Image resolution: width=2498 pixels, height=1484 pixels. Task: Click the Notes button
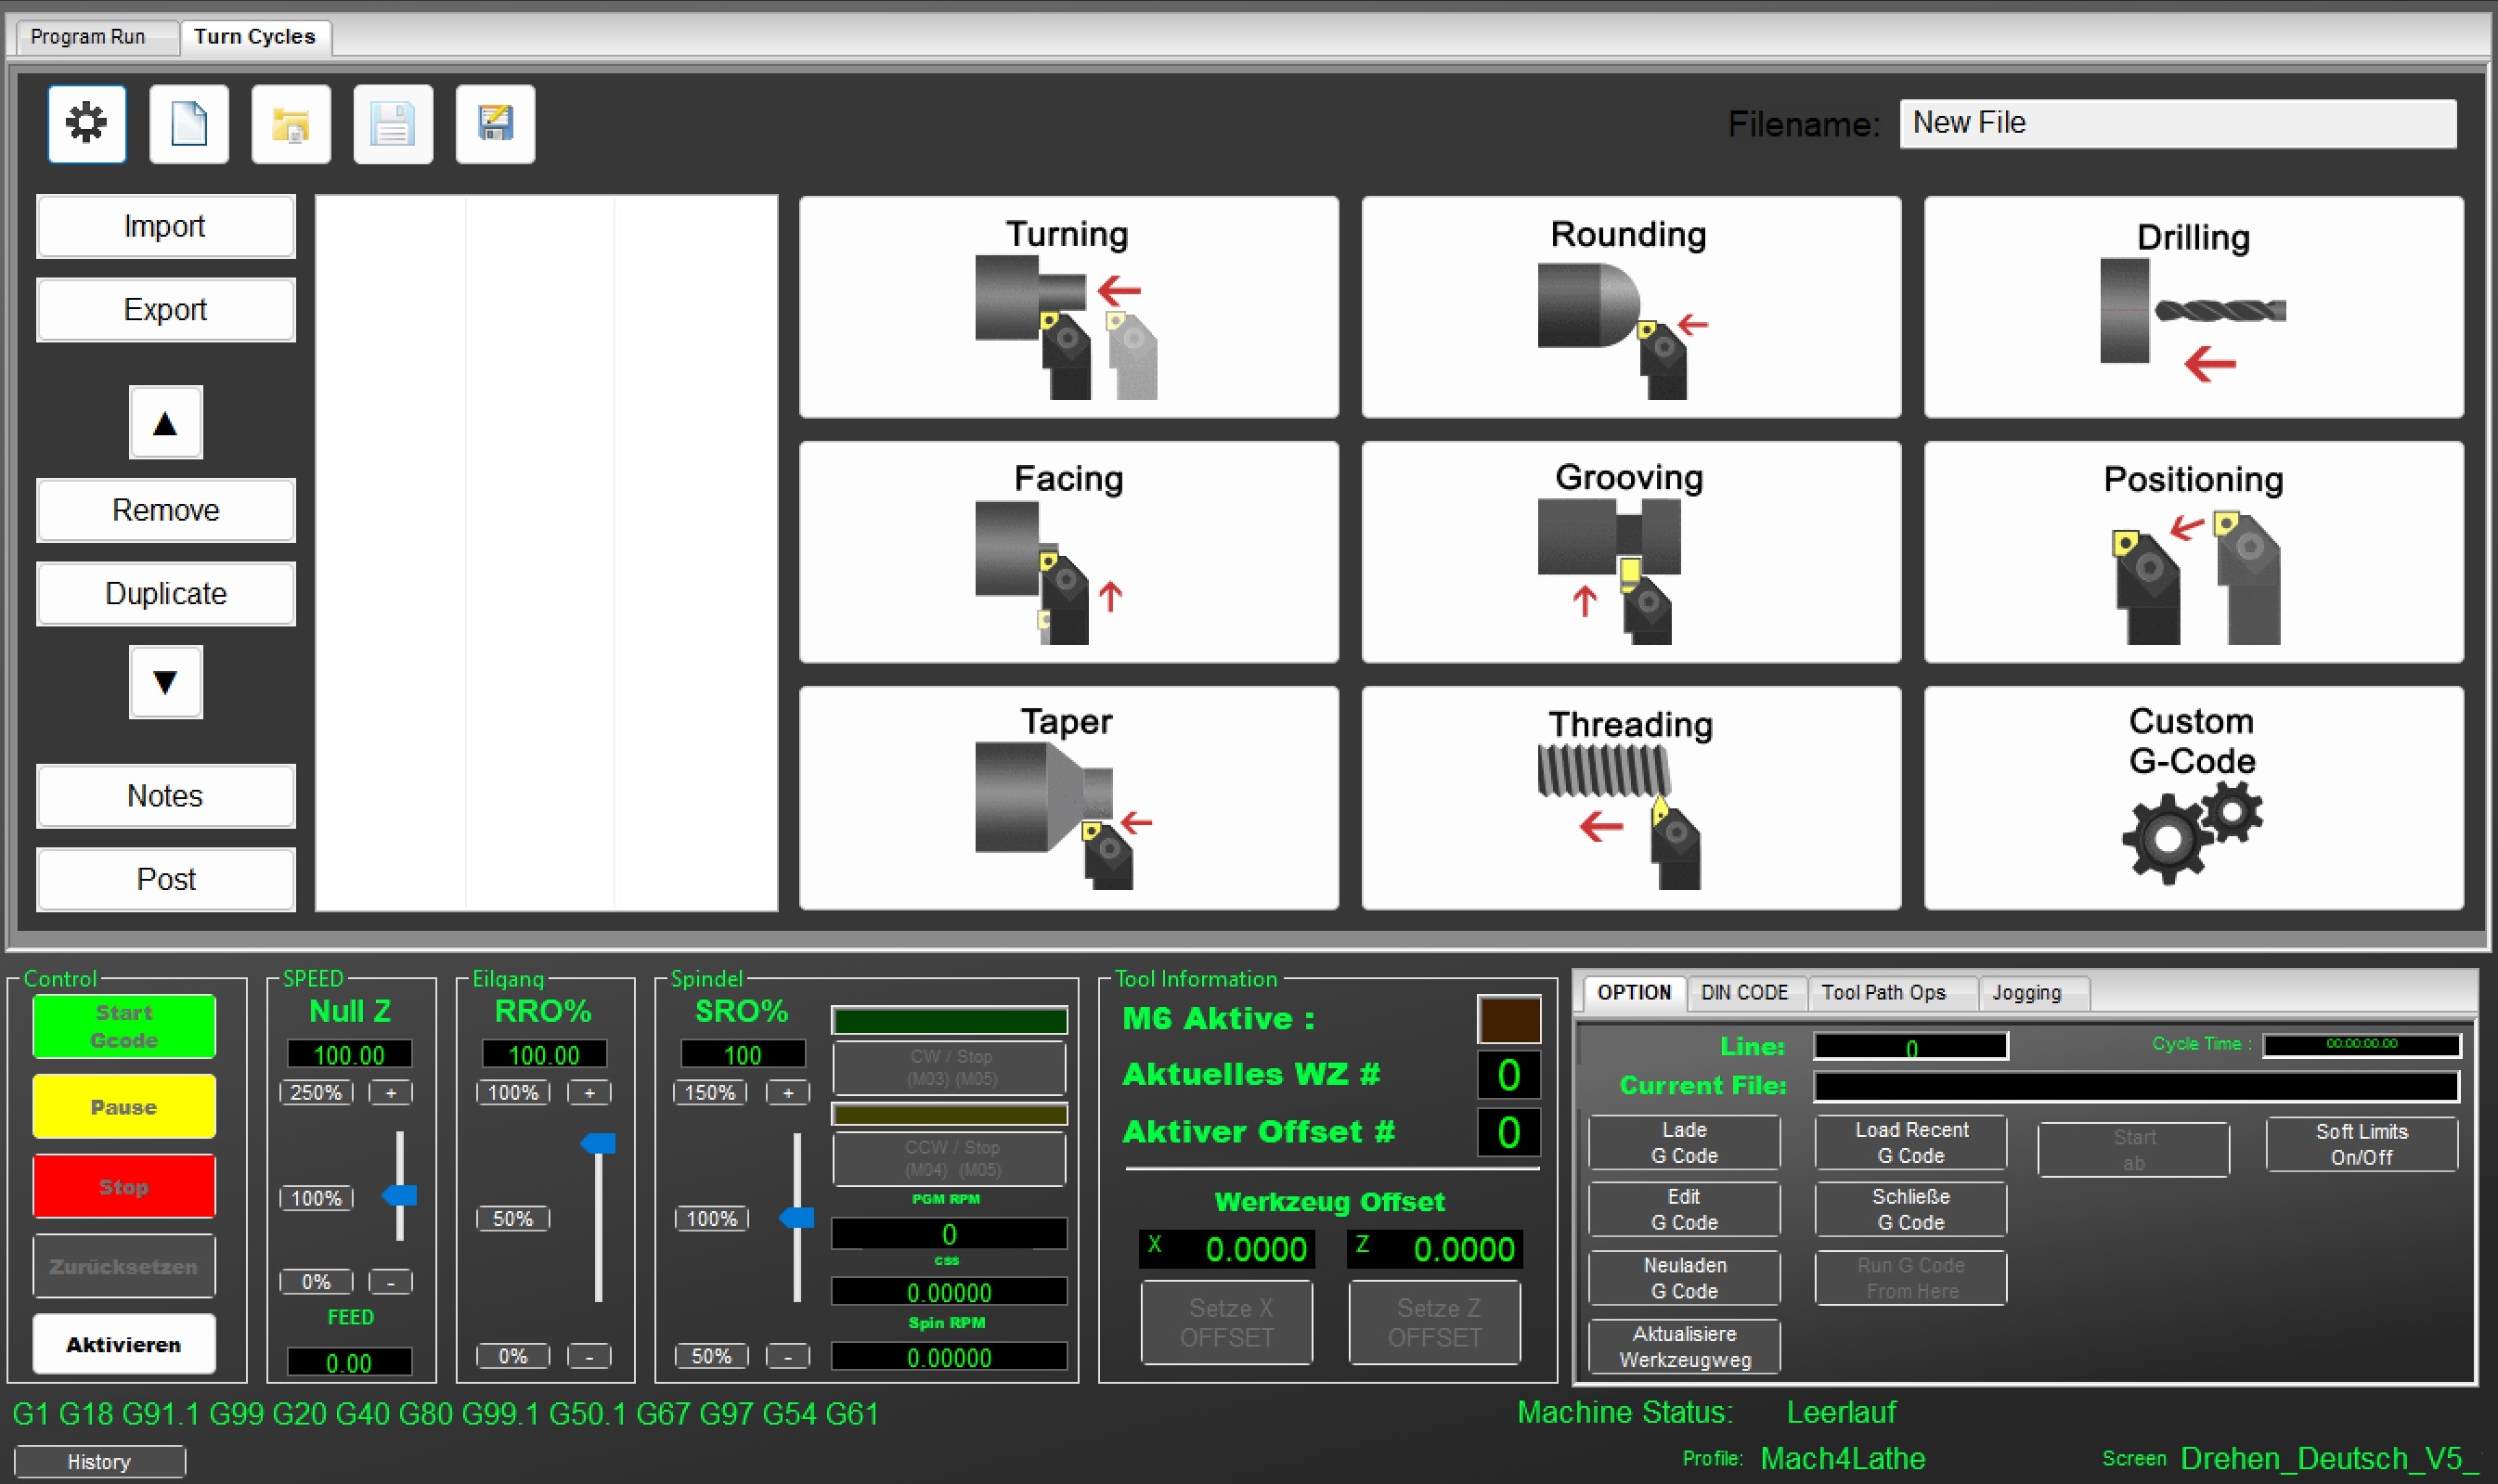(166, 796)
